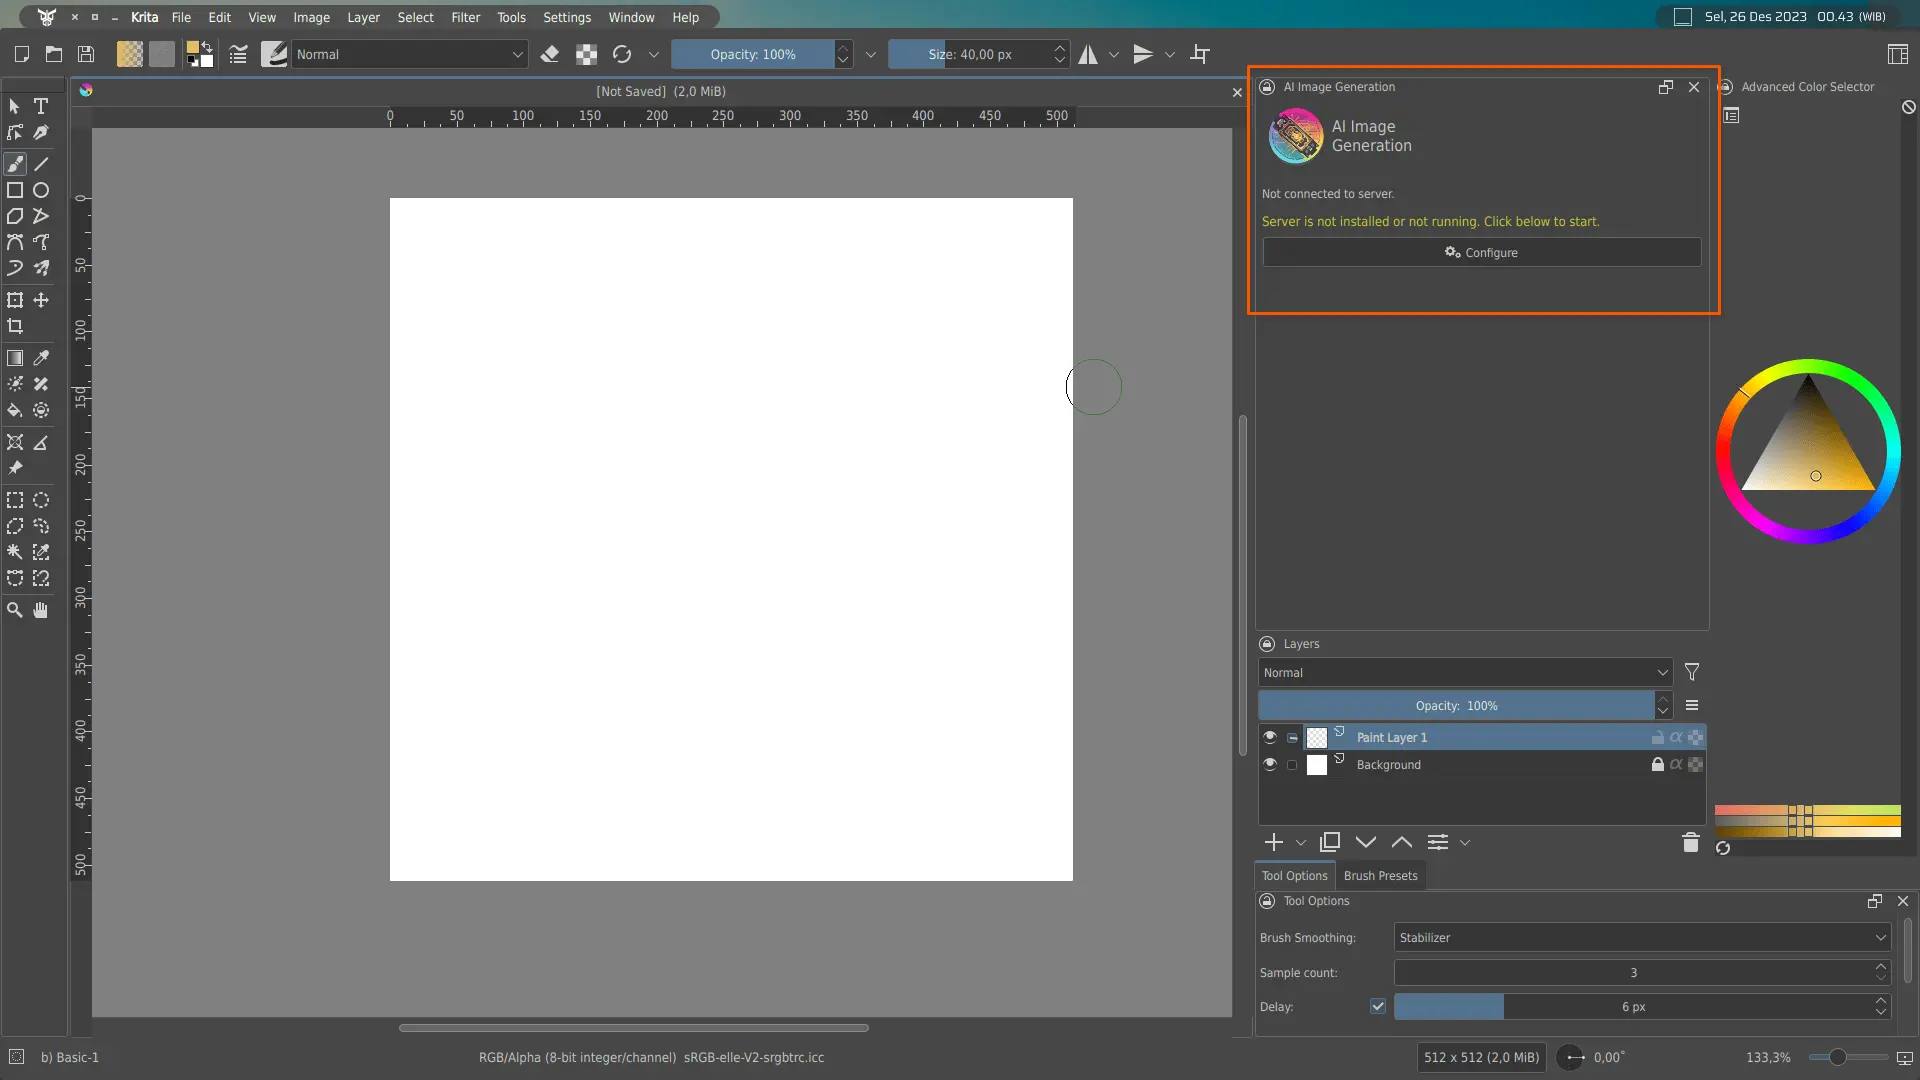Add a new paint layer
Screen dimensions: 1920x1080
1274,842
